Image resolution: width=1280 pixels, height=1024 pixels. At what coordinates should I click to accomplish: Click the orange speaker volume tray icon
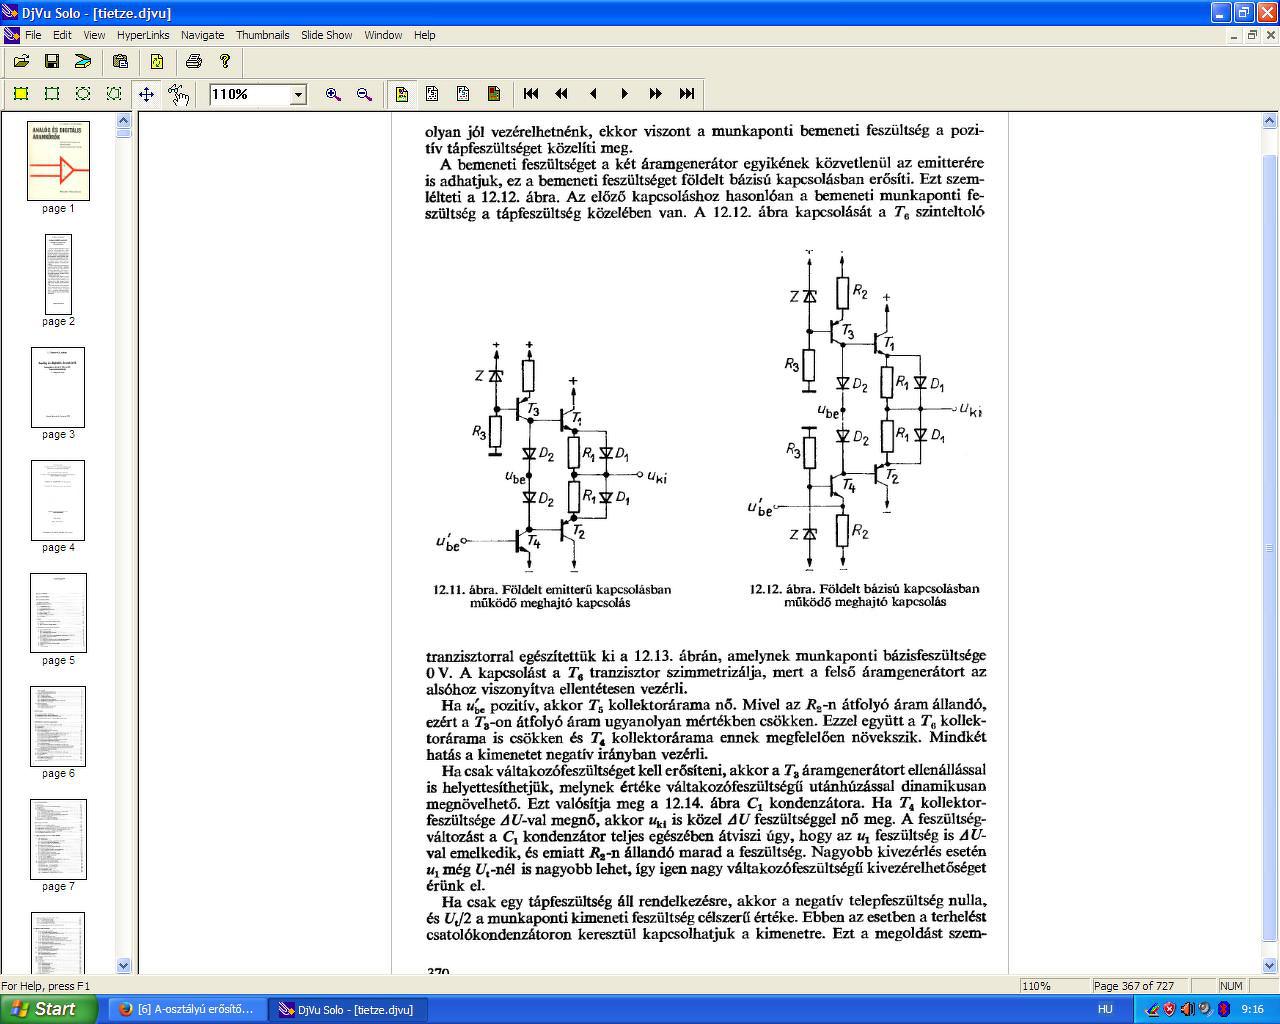[x=1187, y=1009]
